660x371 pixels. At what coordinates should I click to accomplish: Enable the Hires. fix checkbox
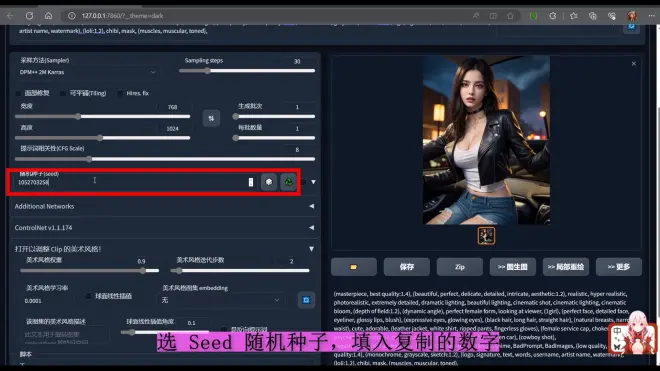[x=120, y=93]
